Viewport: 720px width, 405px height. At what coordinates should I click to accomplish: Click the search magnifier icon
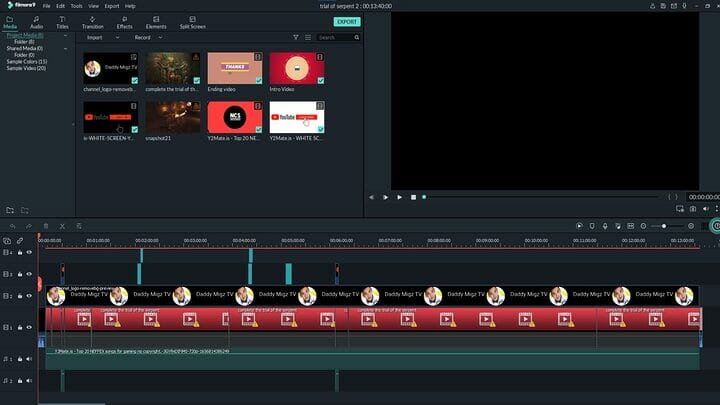357,37
